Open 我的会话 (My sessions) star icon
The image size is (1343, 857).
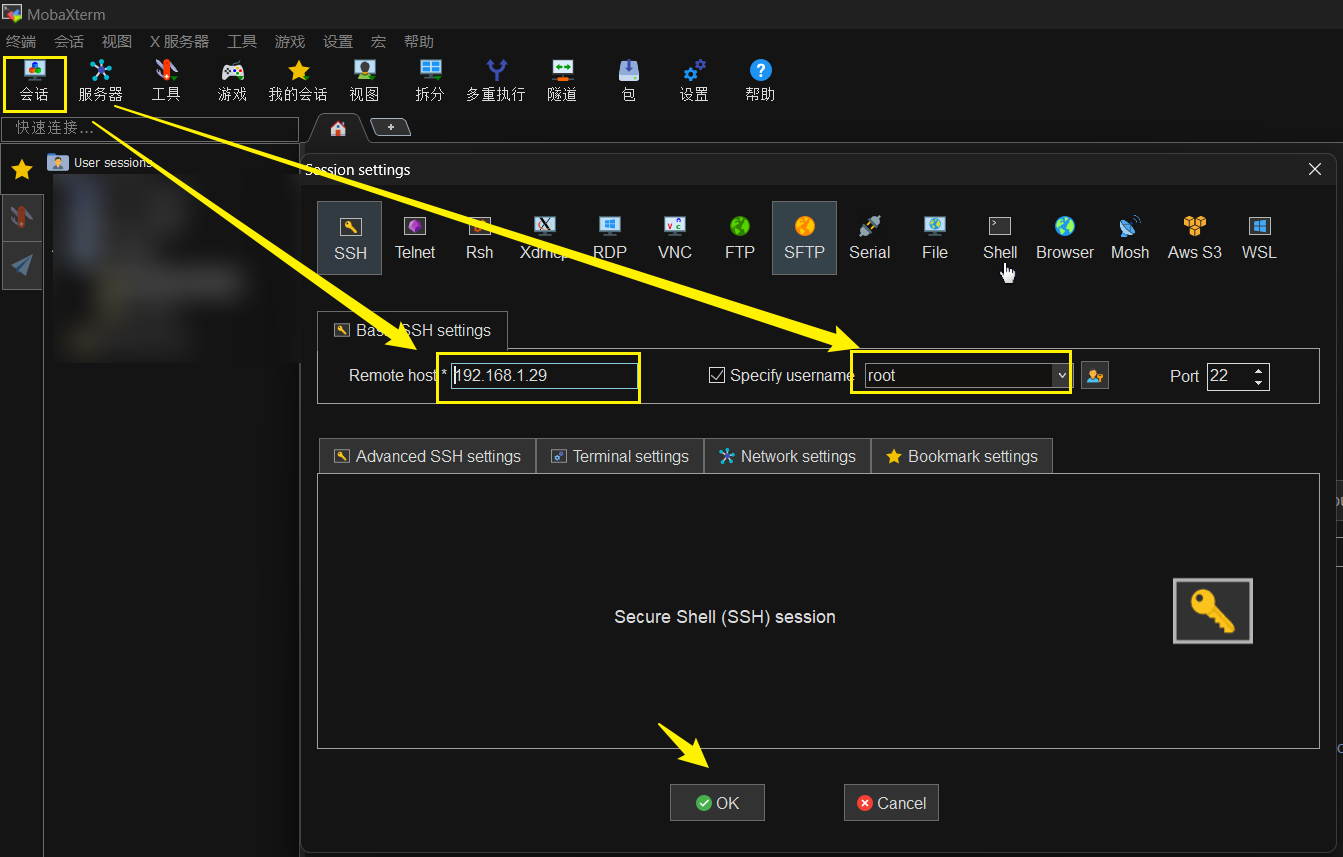pyautogui.click(x=298, y=81)
